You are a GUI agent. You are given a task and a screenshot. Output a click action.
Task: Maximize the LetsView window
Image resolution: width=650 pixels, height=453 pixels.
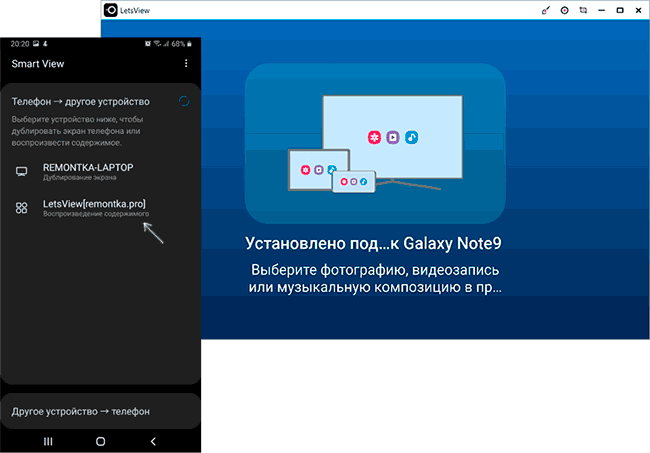click(x=620, y=10)
